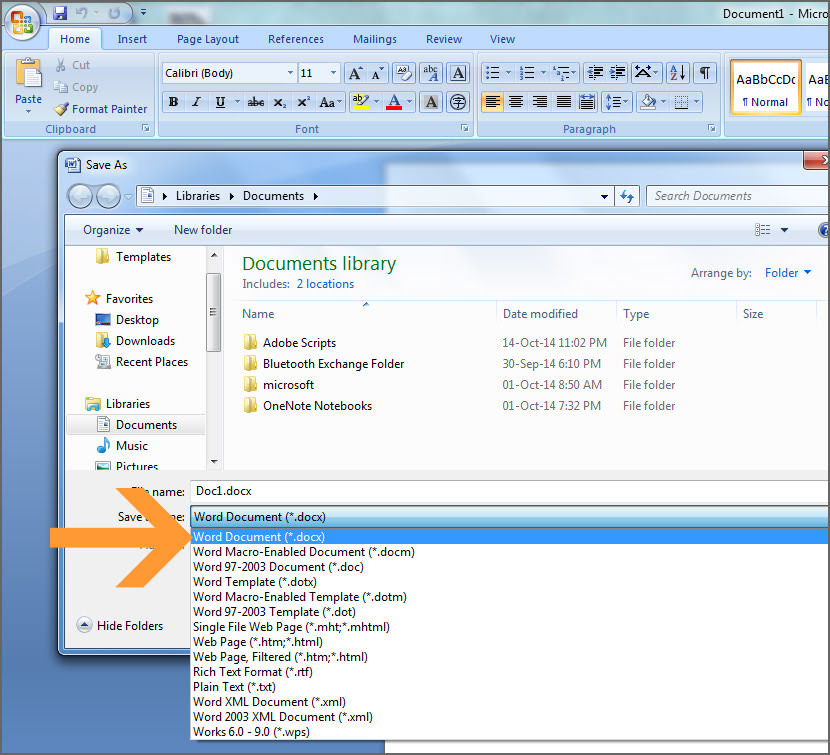Open the Font dialog launcher
The image size is (830, 755).
point(465,128)
